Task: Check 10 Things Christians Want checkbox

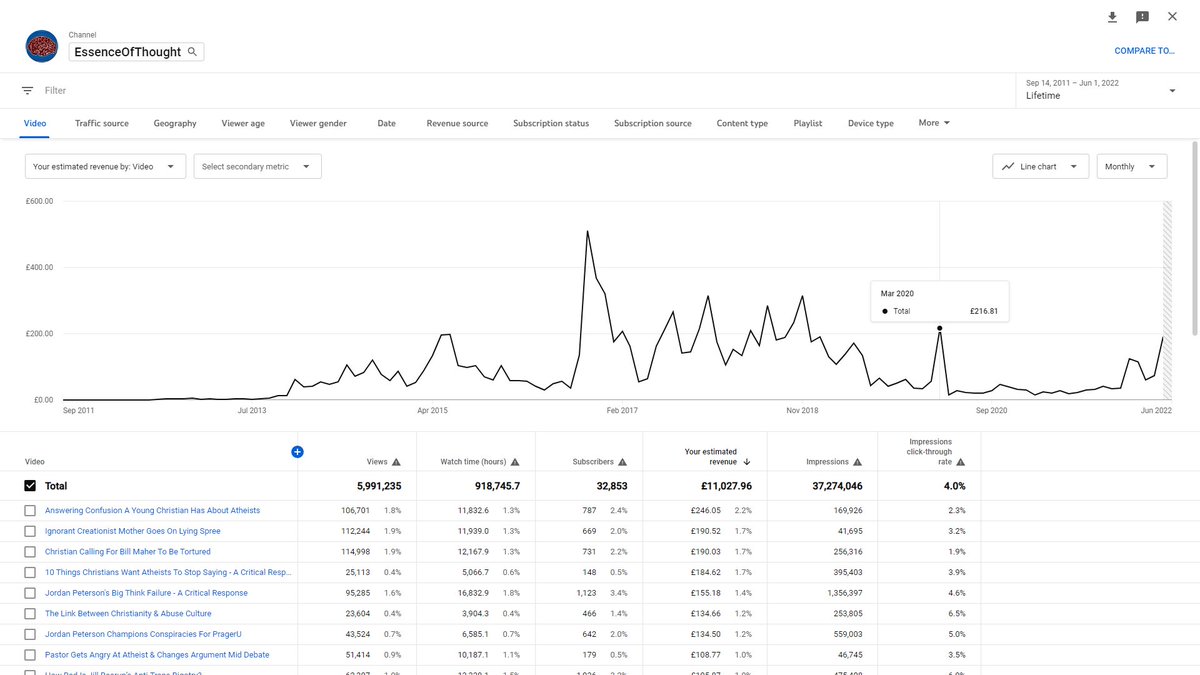Action: pos(30,573)
